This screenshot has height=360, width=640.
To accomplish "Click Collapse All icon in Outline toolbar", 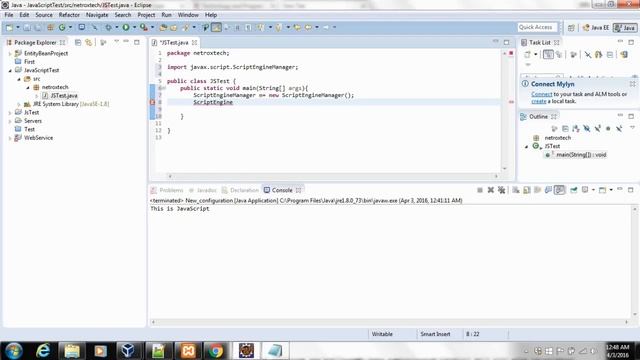I will [565, 129].
